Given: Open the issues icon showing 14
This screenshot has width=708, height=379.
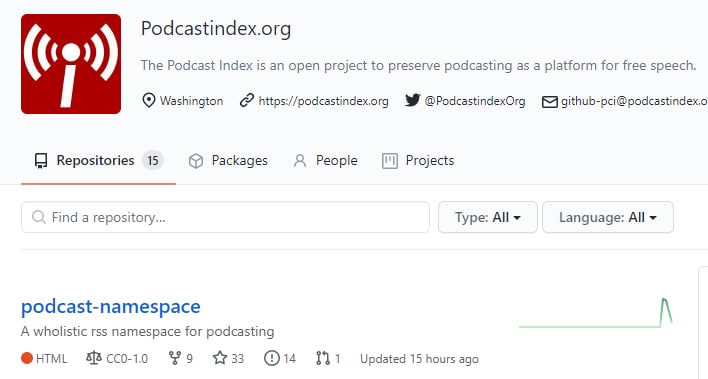Looking at the screenshot, I should (272, 358).
